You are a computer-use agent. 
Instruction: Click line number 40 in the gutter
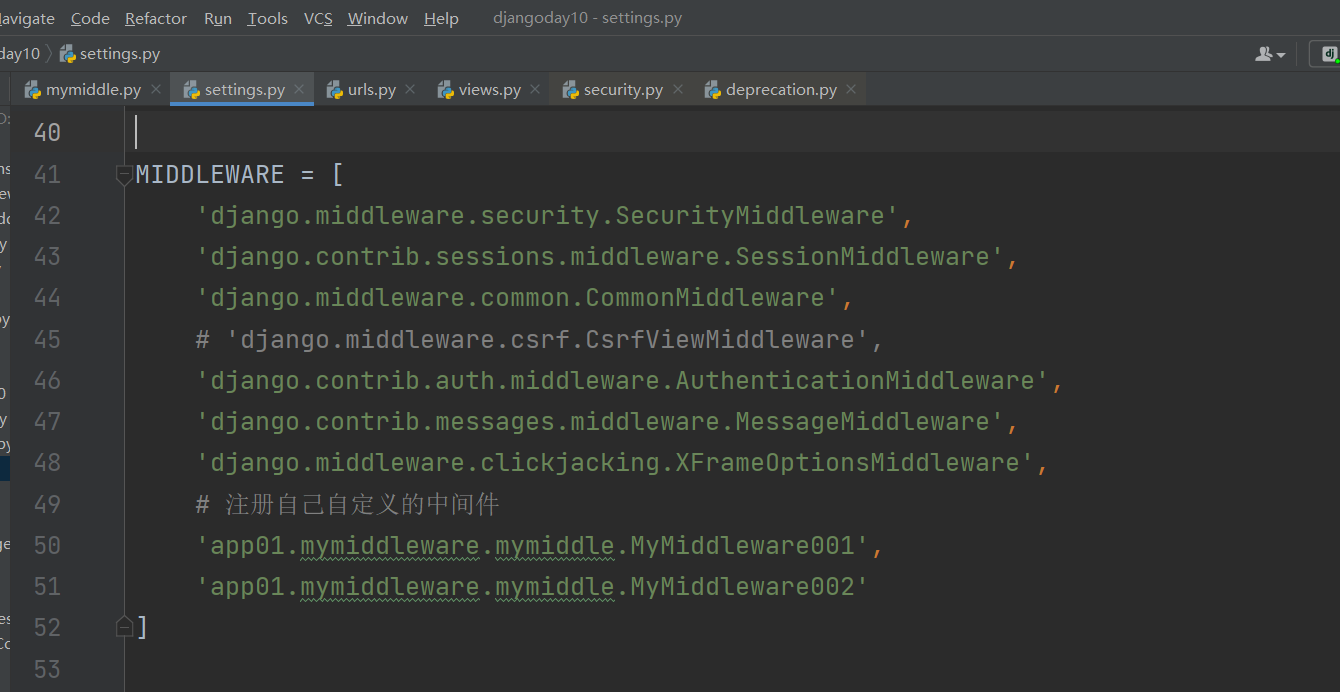47,133
